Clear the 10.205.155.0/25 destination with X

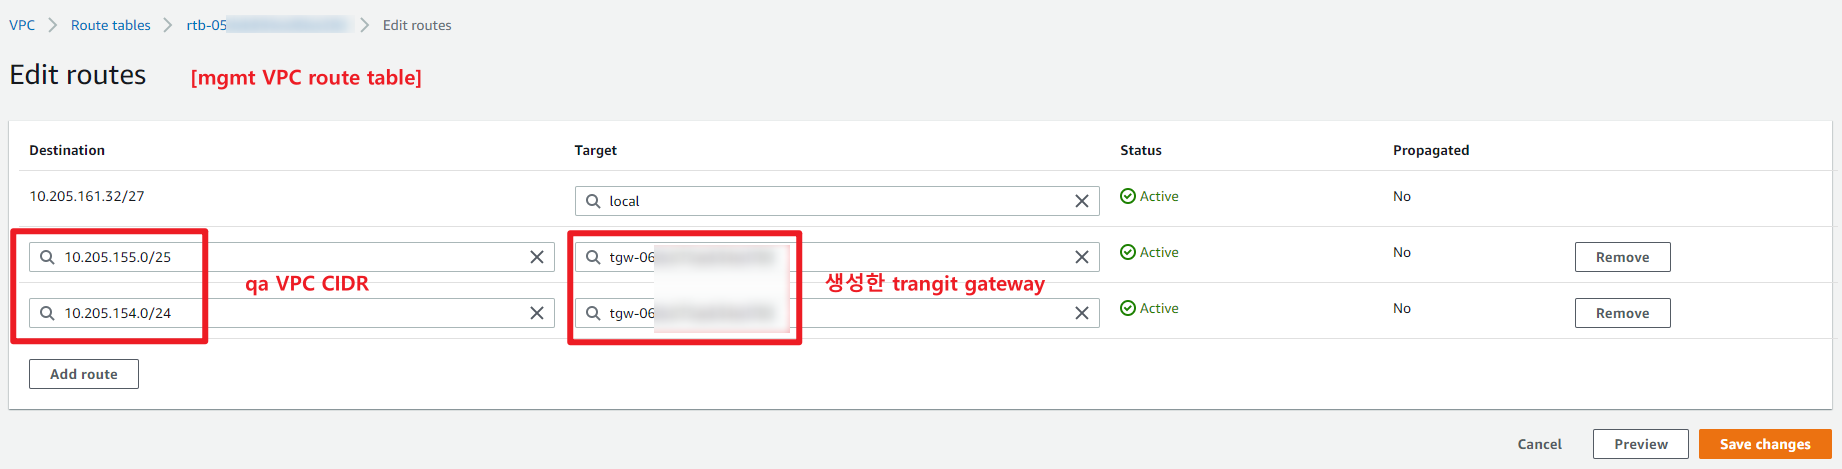[537, 257]
